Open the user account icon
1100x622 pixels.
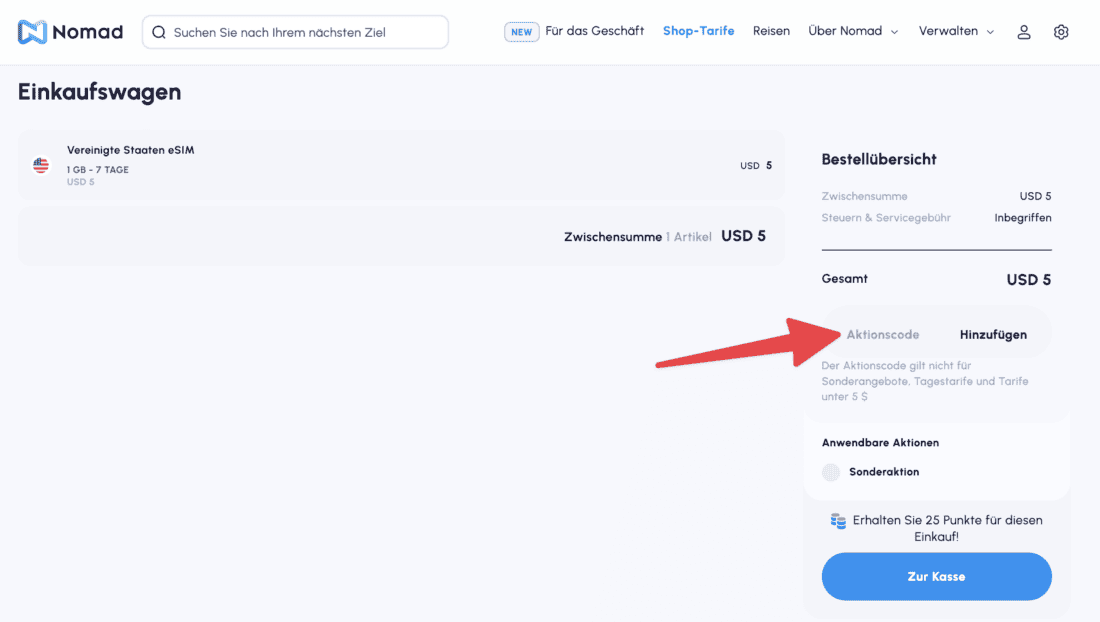pos(1024,32)
